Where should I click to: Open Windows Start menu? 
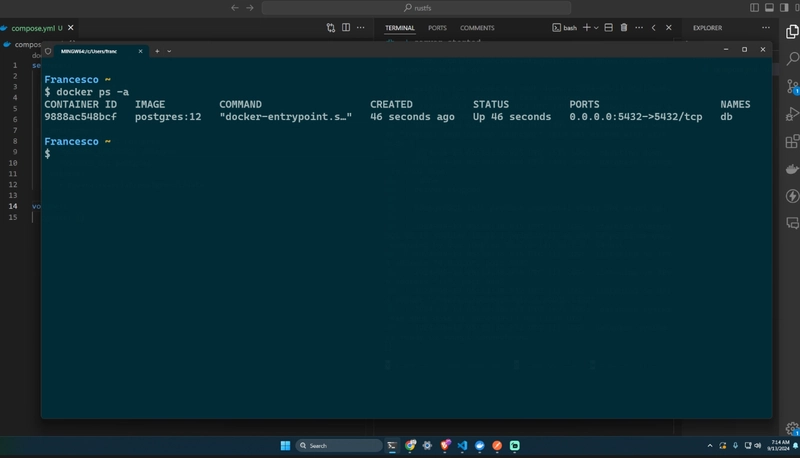[285, 446]
